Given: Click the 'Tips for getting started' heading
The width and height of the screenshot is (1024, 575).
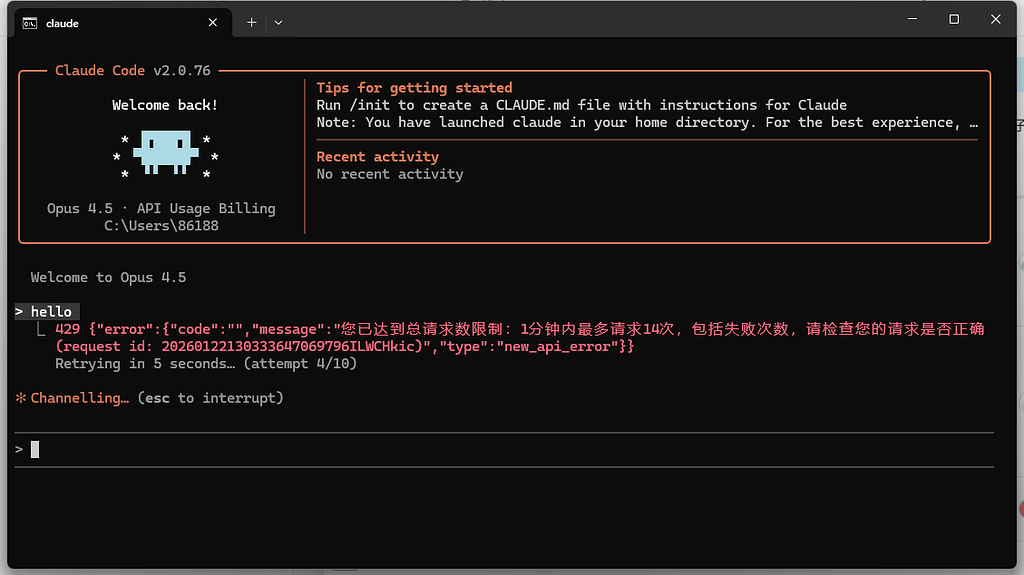Looking at the screenshot, I should (415, 88).
